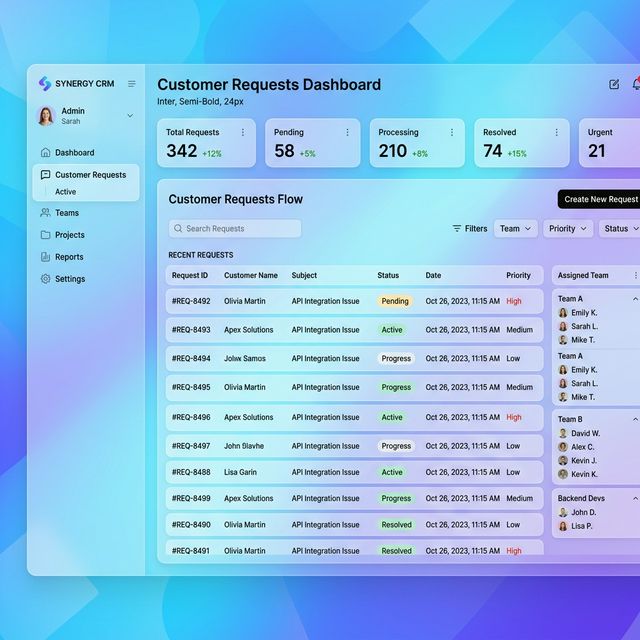
Task: Click Lisa P. avatar in Backend Devs
Action: click(563, 526)
